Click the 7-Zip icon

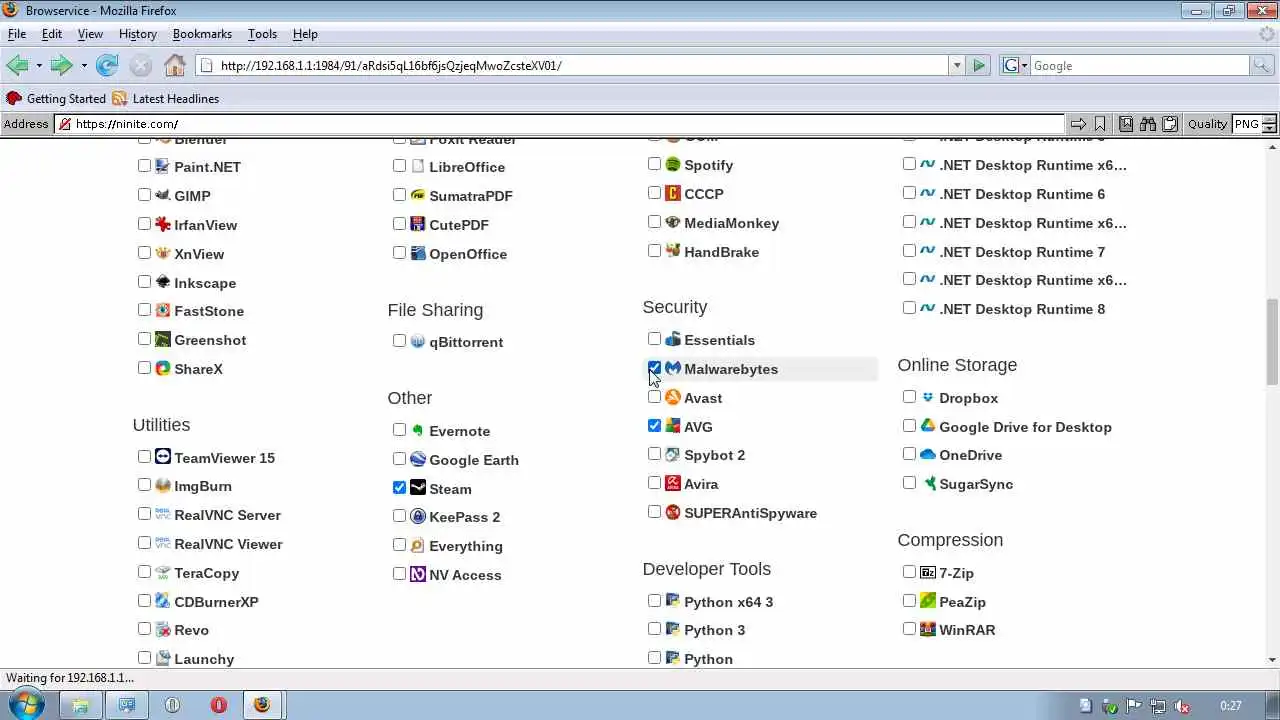click(x=928, y=572)
